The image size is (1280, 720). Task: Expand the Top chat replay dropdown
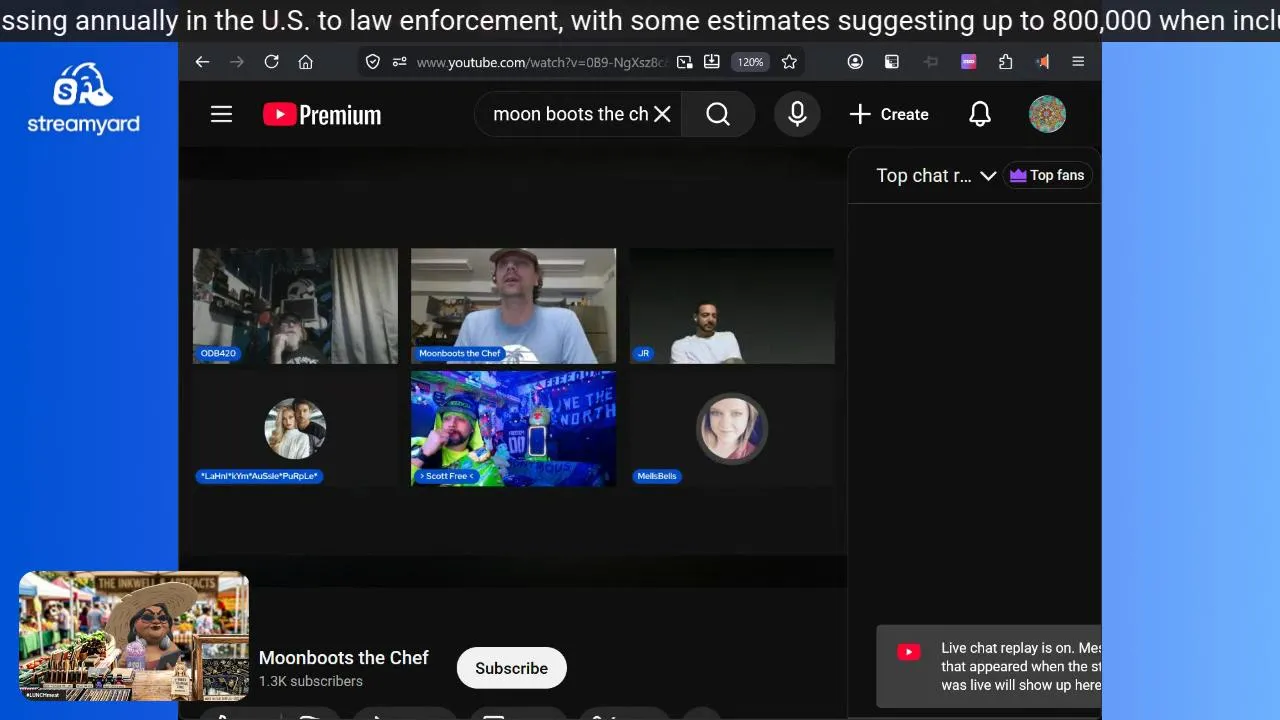[936, 175]
